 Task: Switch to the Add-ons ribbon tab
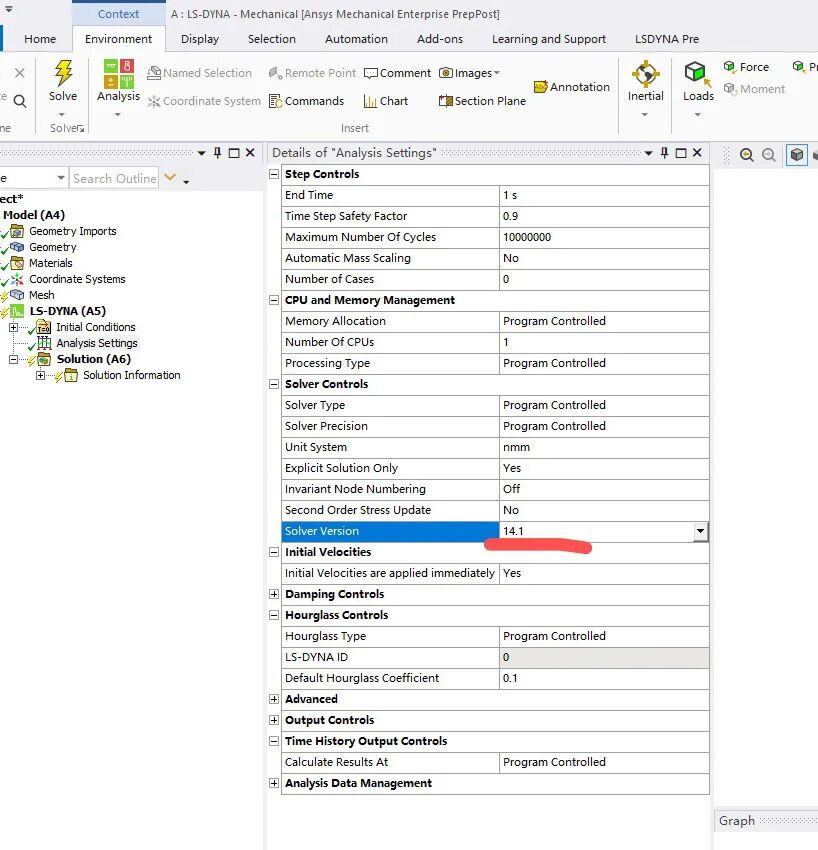click(x=440, y=39)
